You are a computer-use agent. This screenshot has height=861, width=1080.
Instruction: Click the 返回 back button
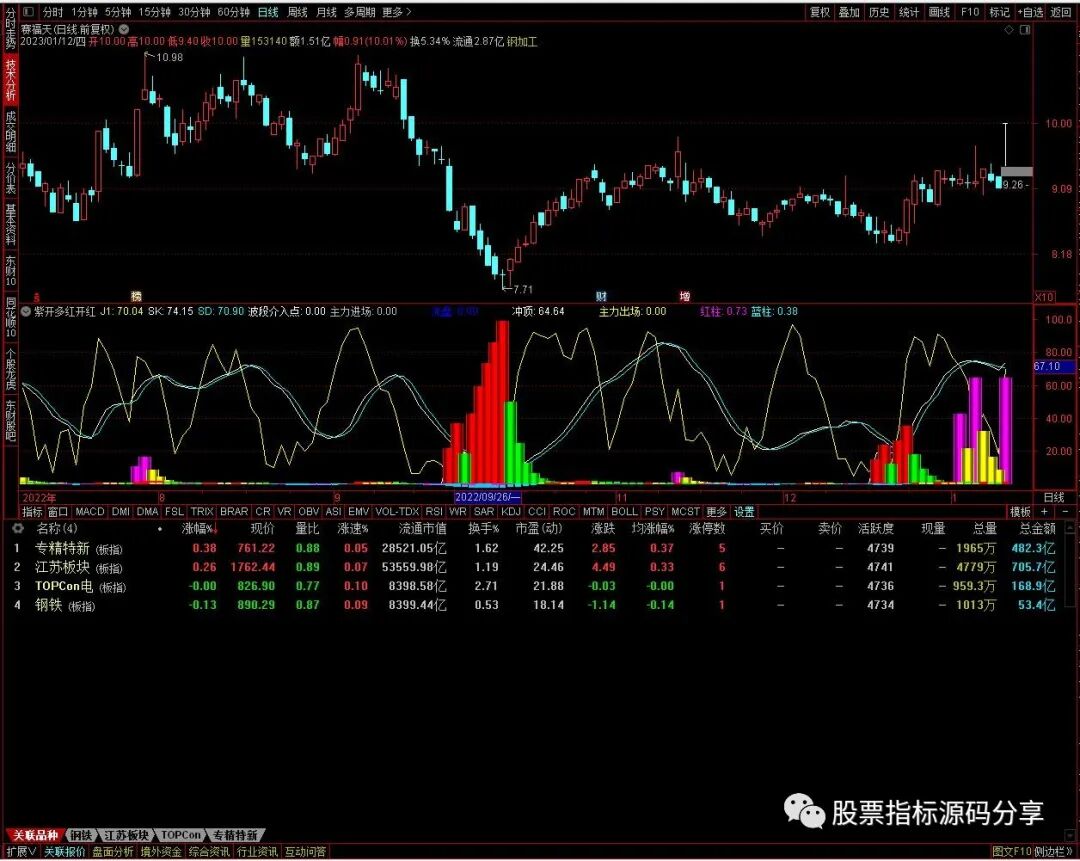(x=1061, y=12)
